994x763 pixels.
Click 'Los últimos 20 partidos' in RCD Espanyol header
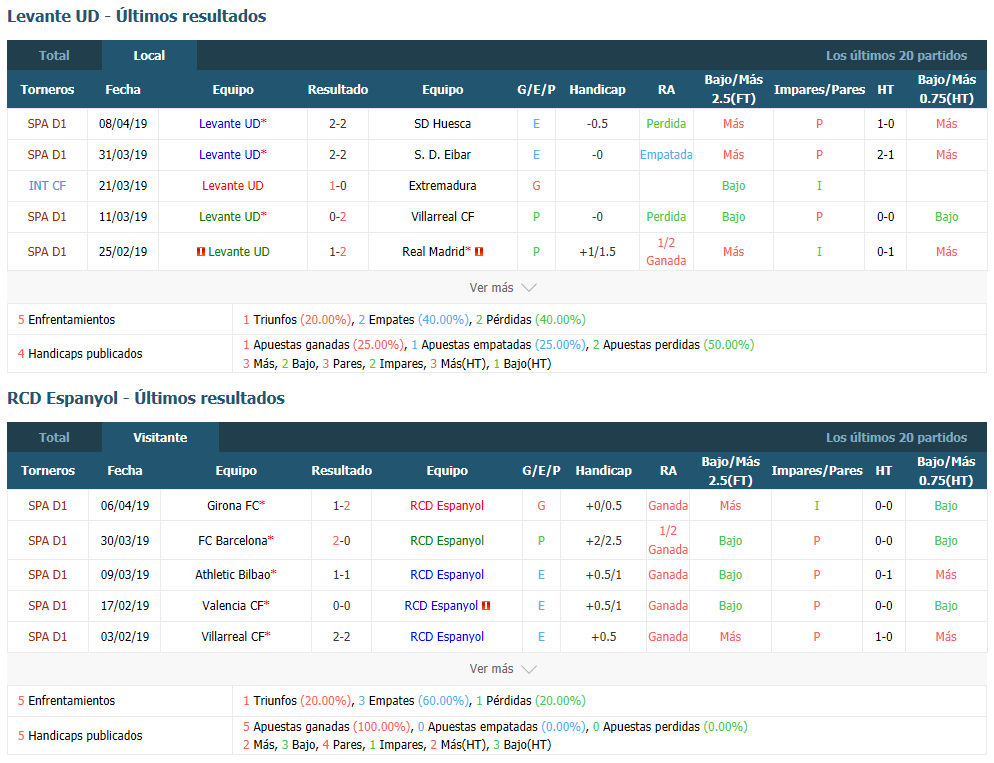pos(896,437)
